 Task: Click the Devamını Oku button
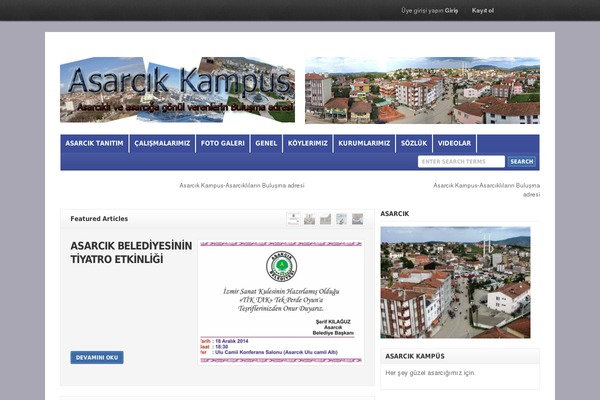point(97,357)
